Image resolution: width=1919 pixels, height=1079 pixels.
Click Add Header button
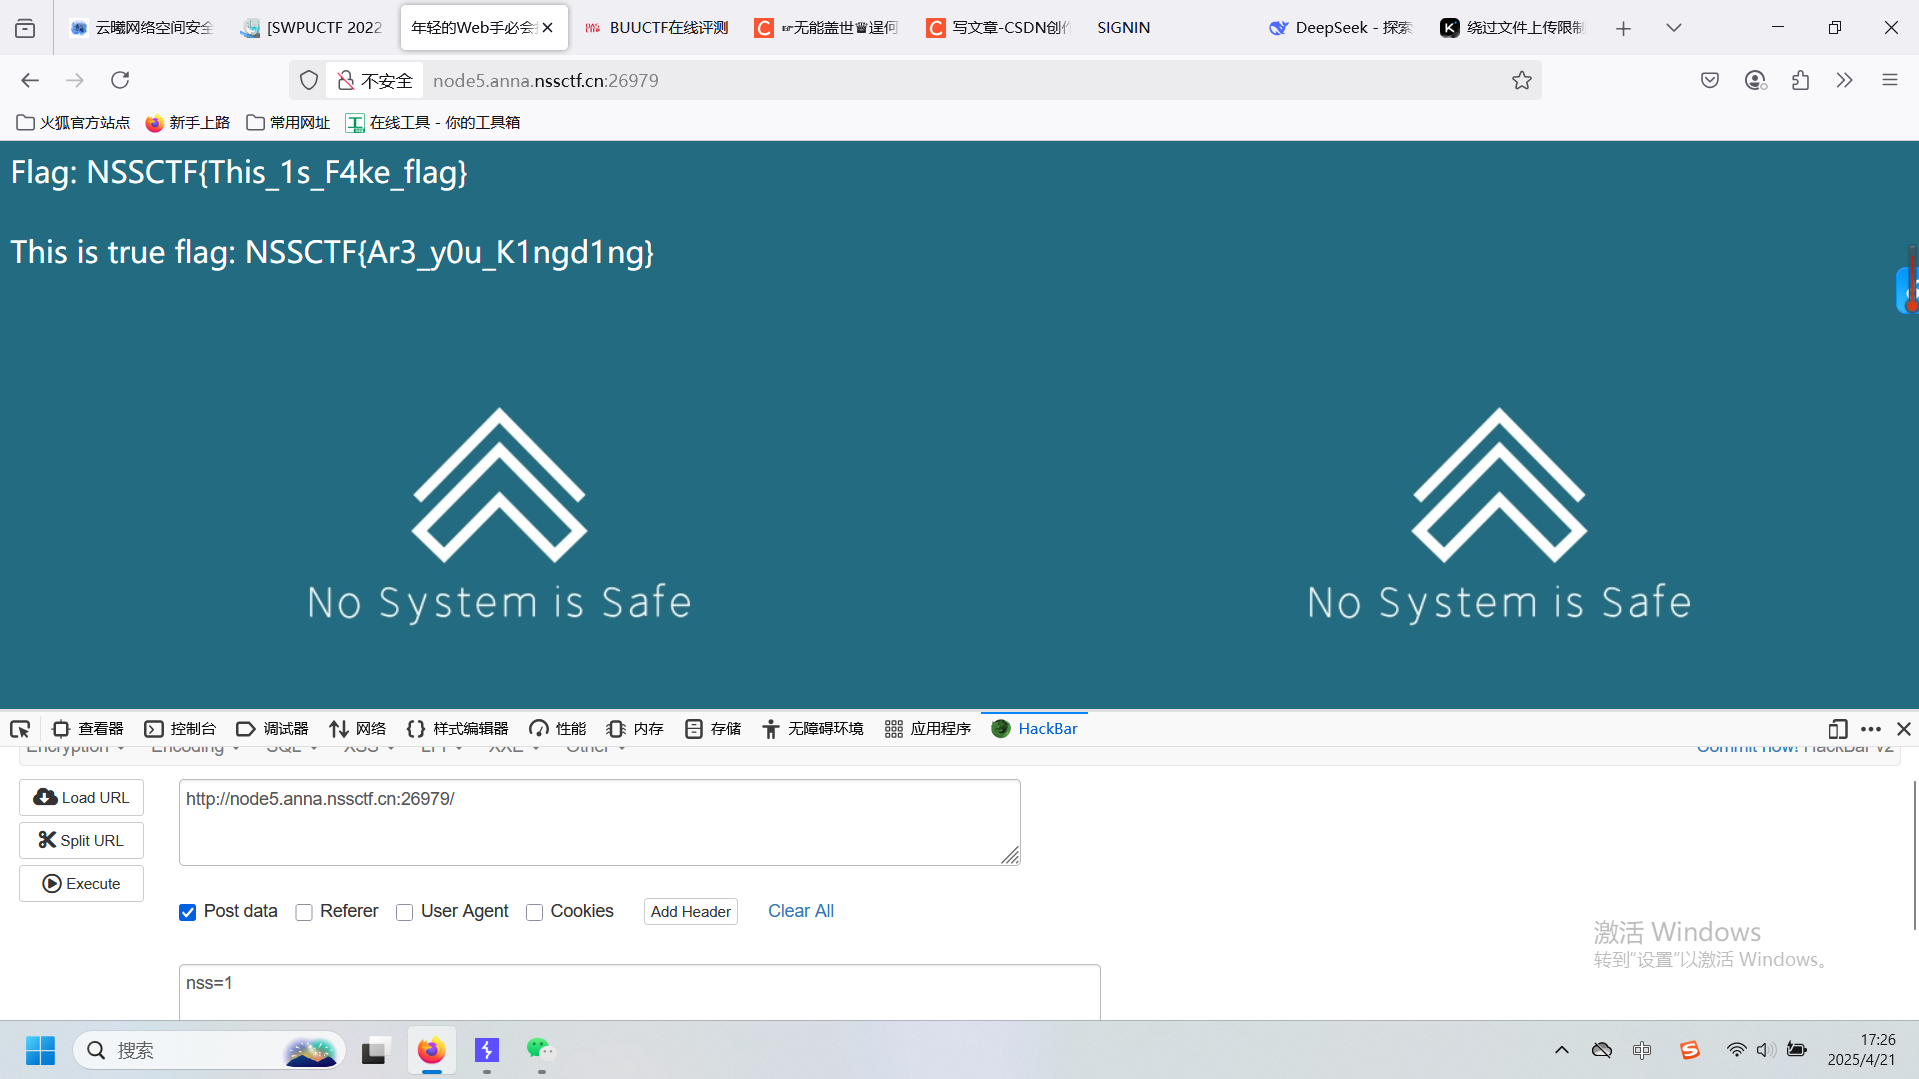[x=690, y=912]
